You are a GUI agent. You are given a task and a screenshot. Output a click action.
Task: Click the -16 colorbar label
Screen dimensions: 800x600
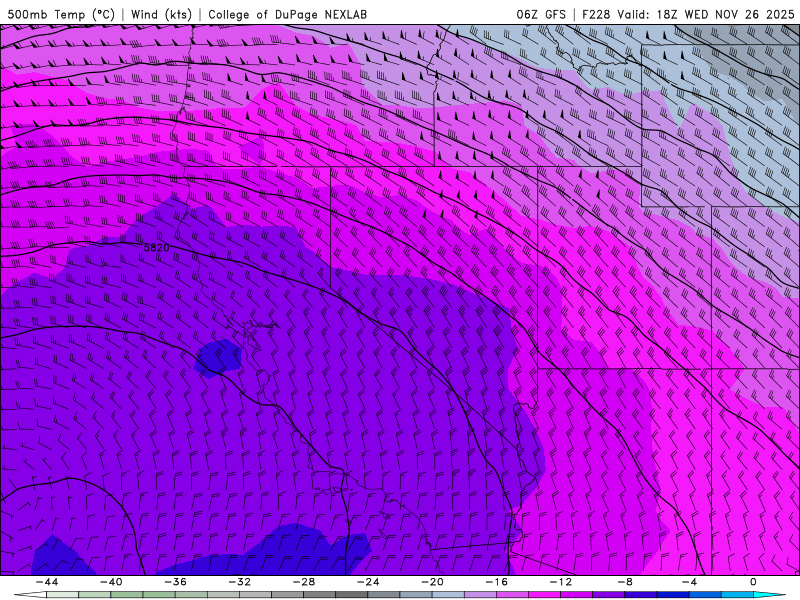tap(496, 582)
